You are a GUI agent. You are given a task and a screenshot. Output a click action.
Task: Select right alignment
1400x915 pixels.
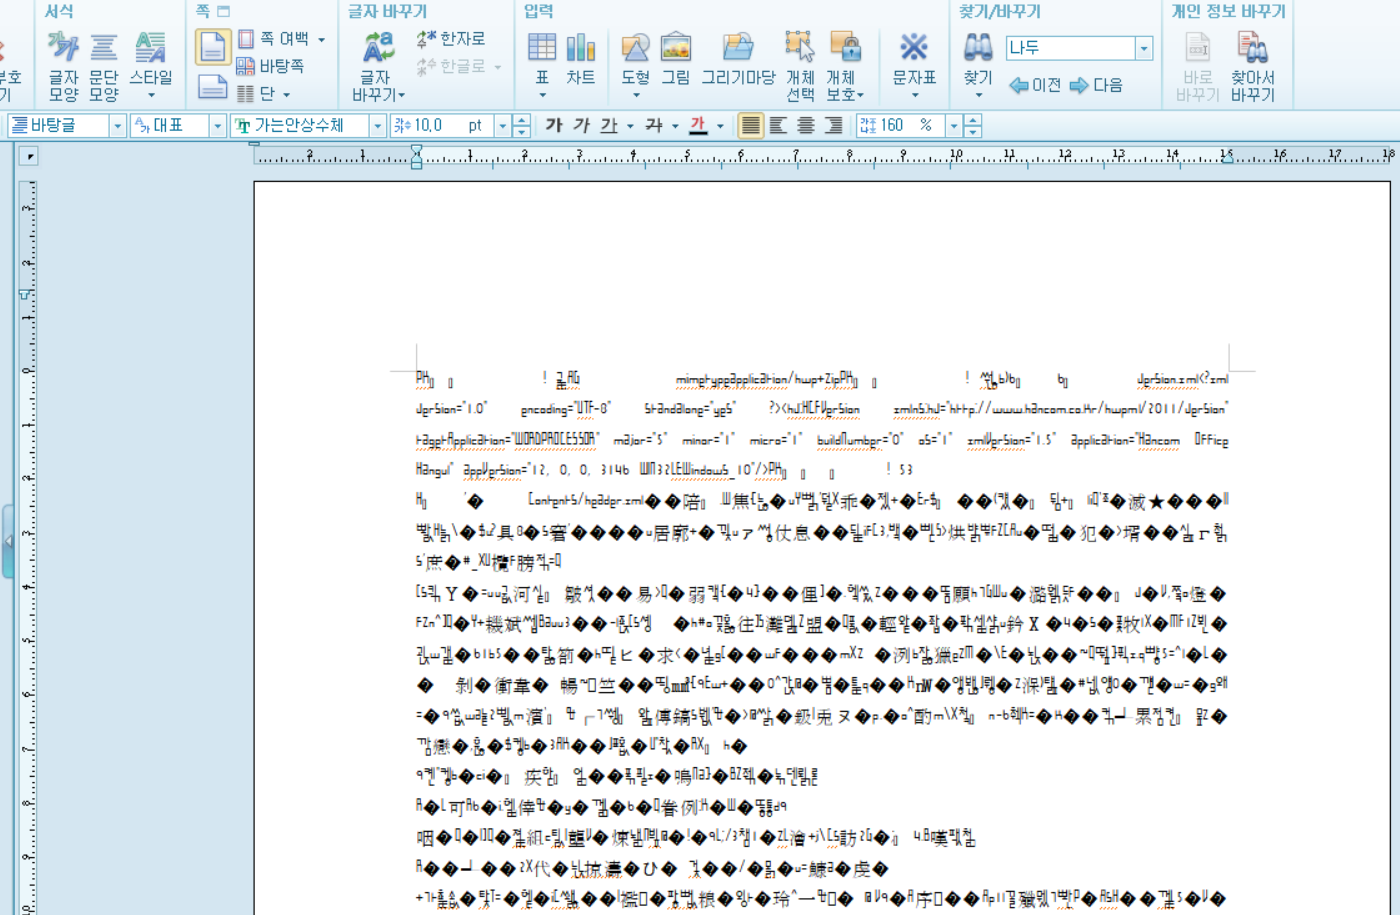(x=833, y=125)
